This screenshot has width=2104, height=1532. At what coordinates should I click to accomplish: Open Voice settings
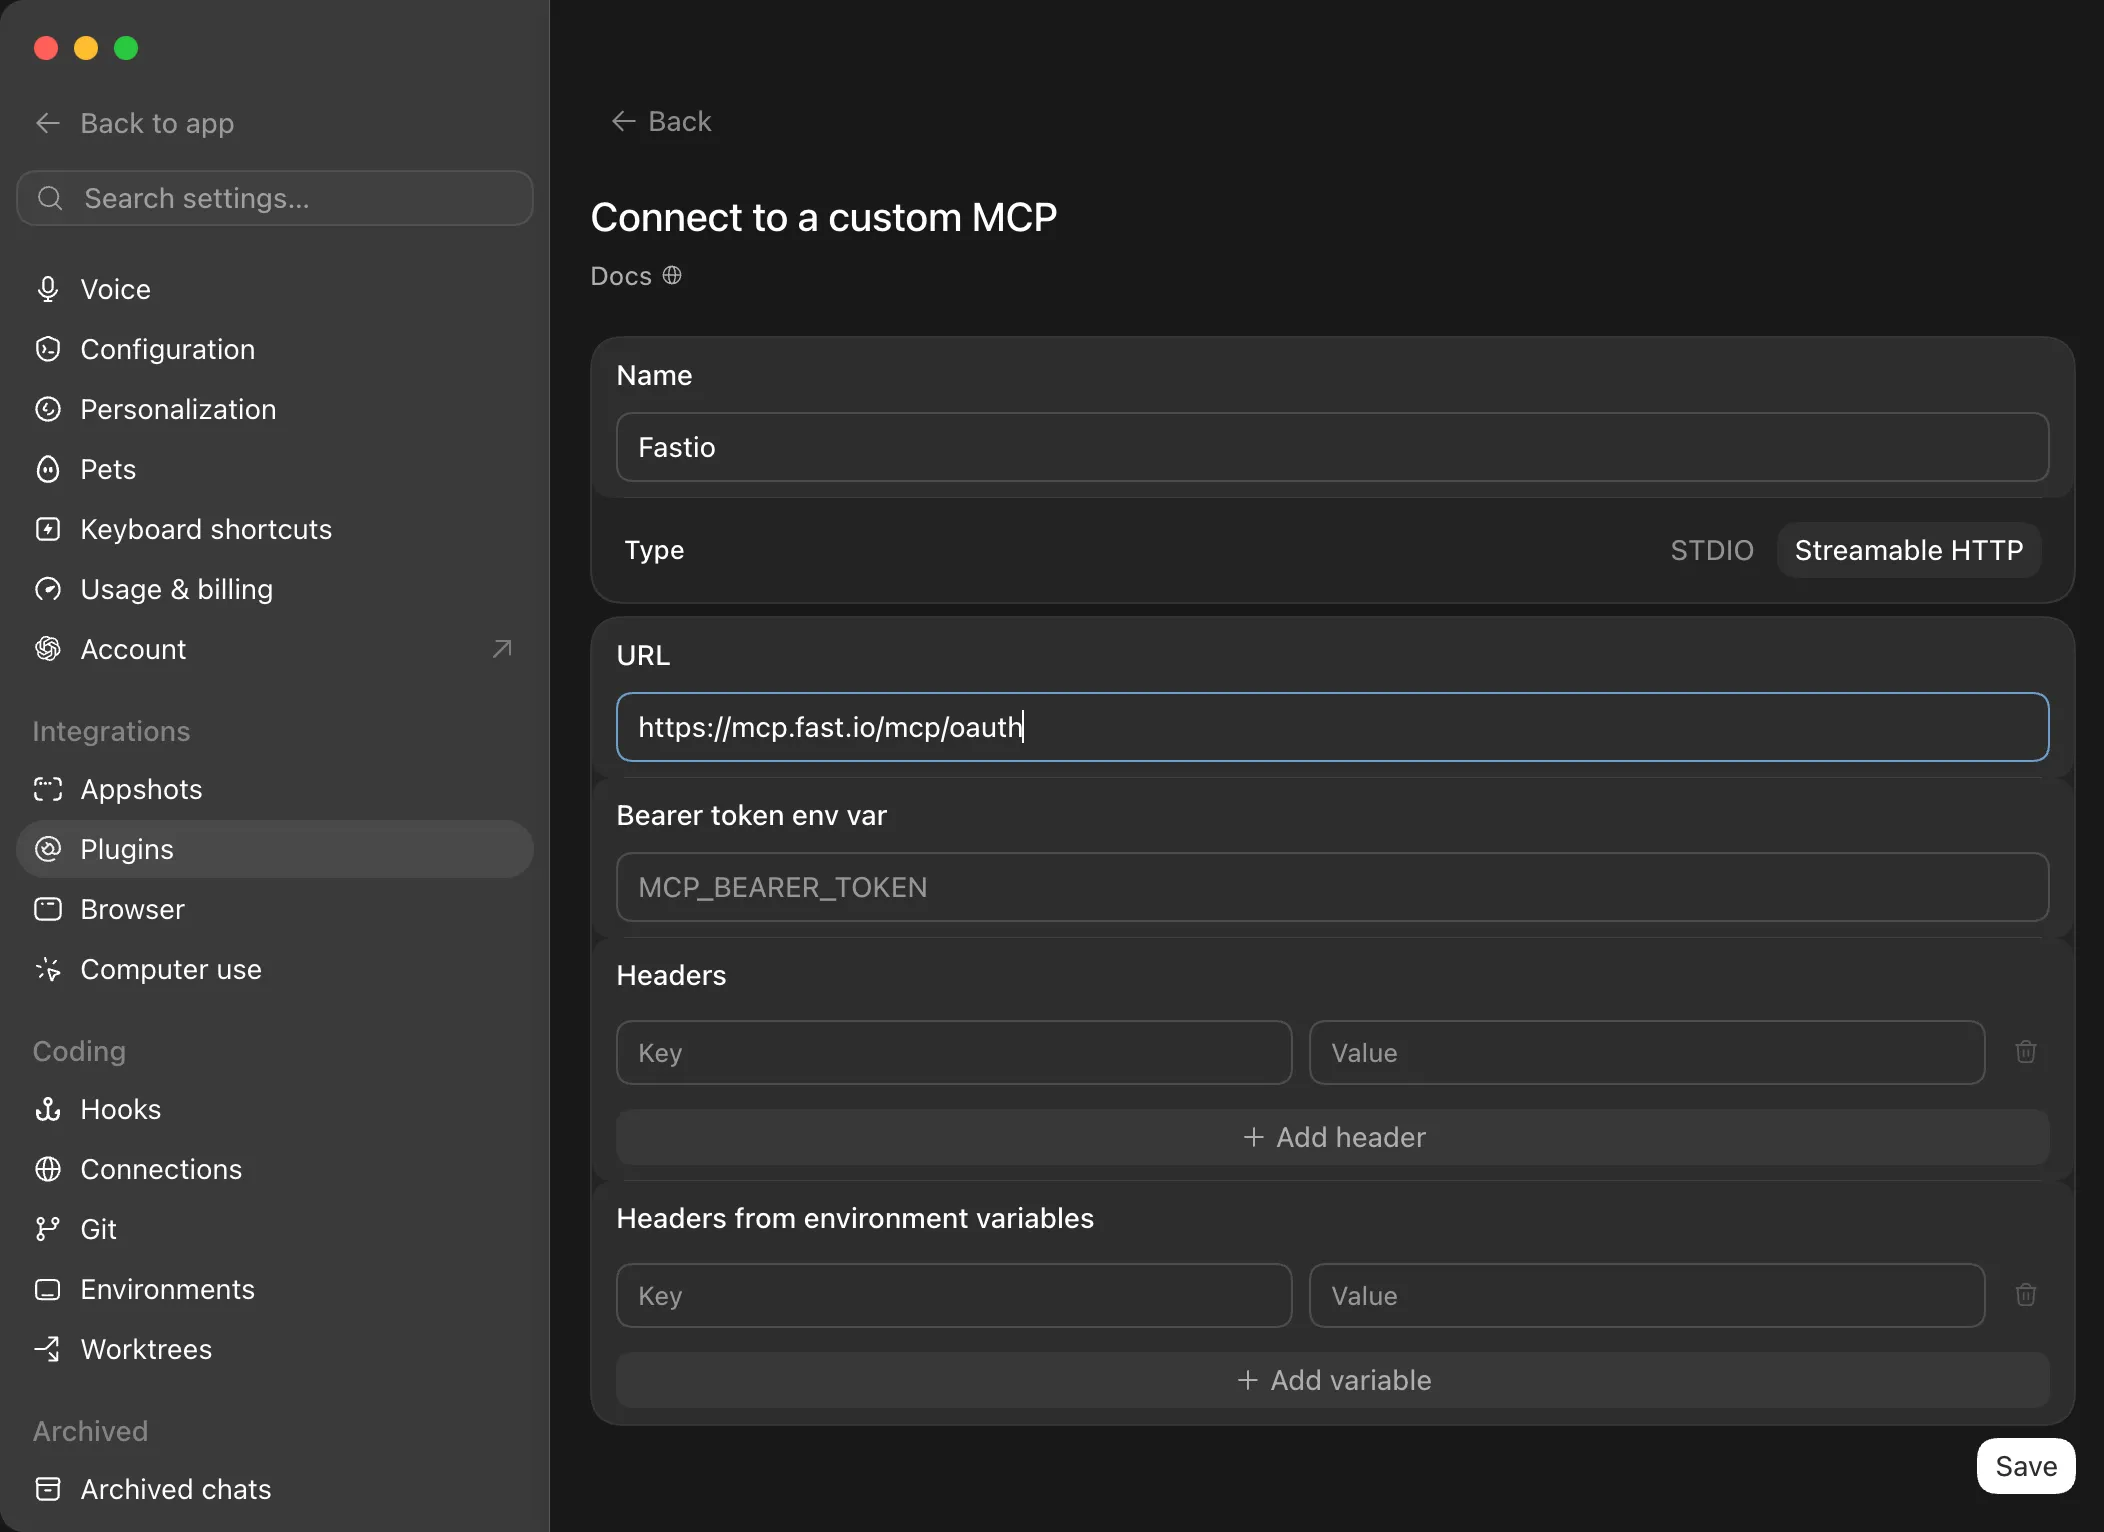pyautogui.click(x=275, y=289)
